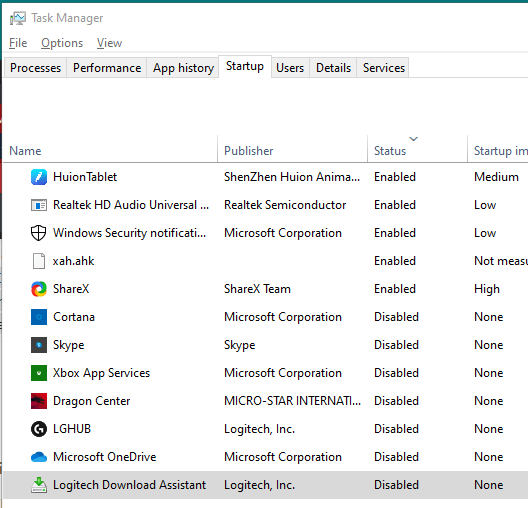This screenshot has width=528, height=508.
Task: Click the HuionTablet app icon
Action: [x=39, y=177]
